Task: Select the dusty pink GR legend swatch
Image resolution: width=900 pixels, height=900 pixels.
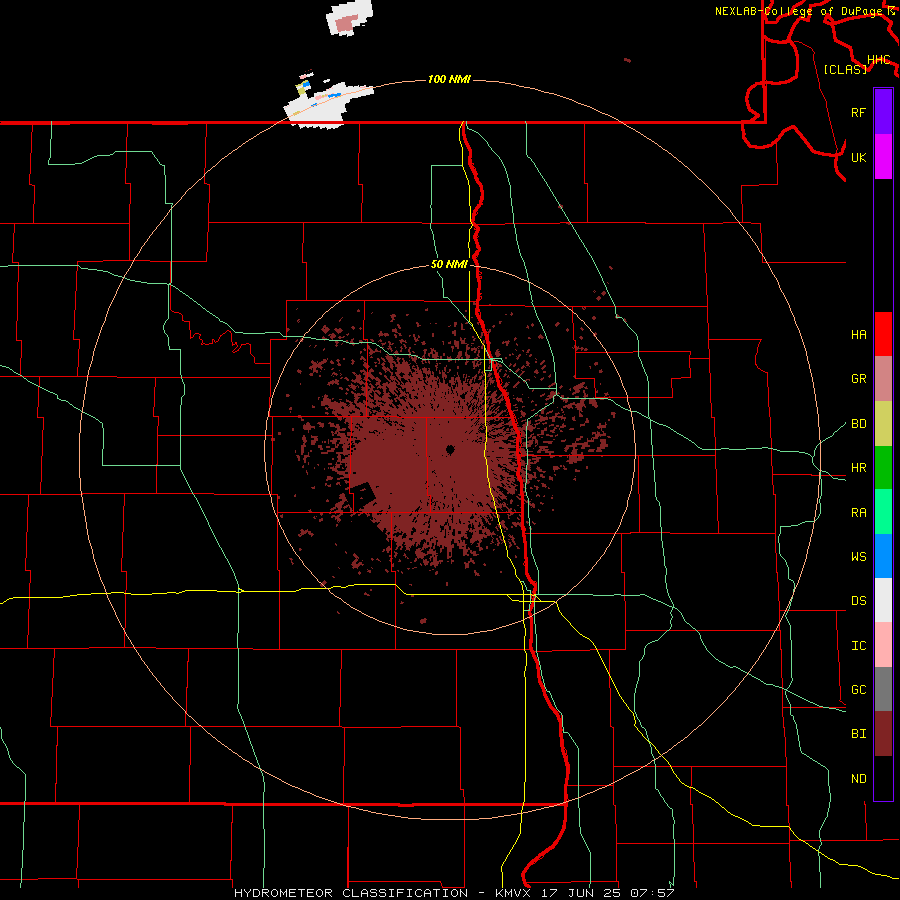Action: [883, 379]
